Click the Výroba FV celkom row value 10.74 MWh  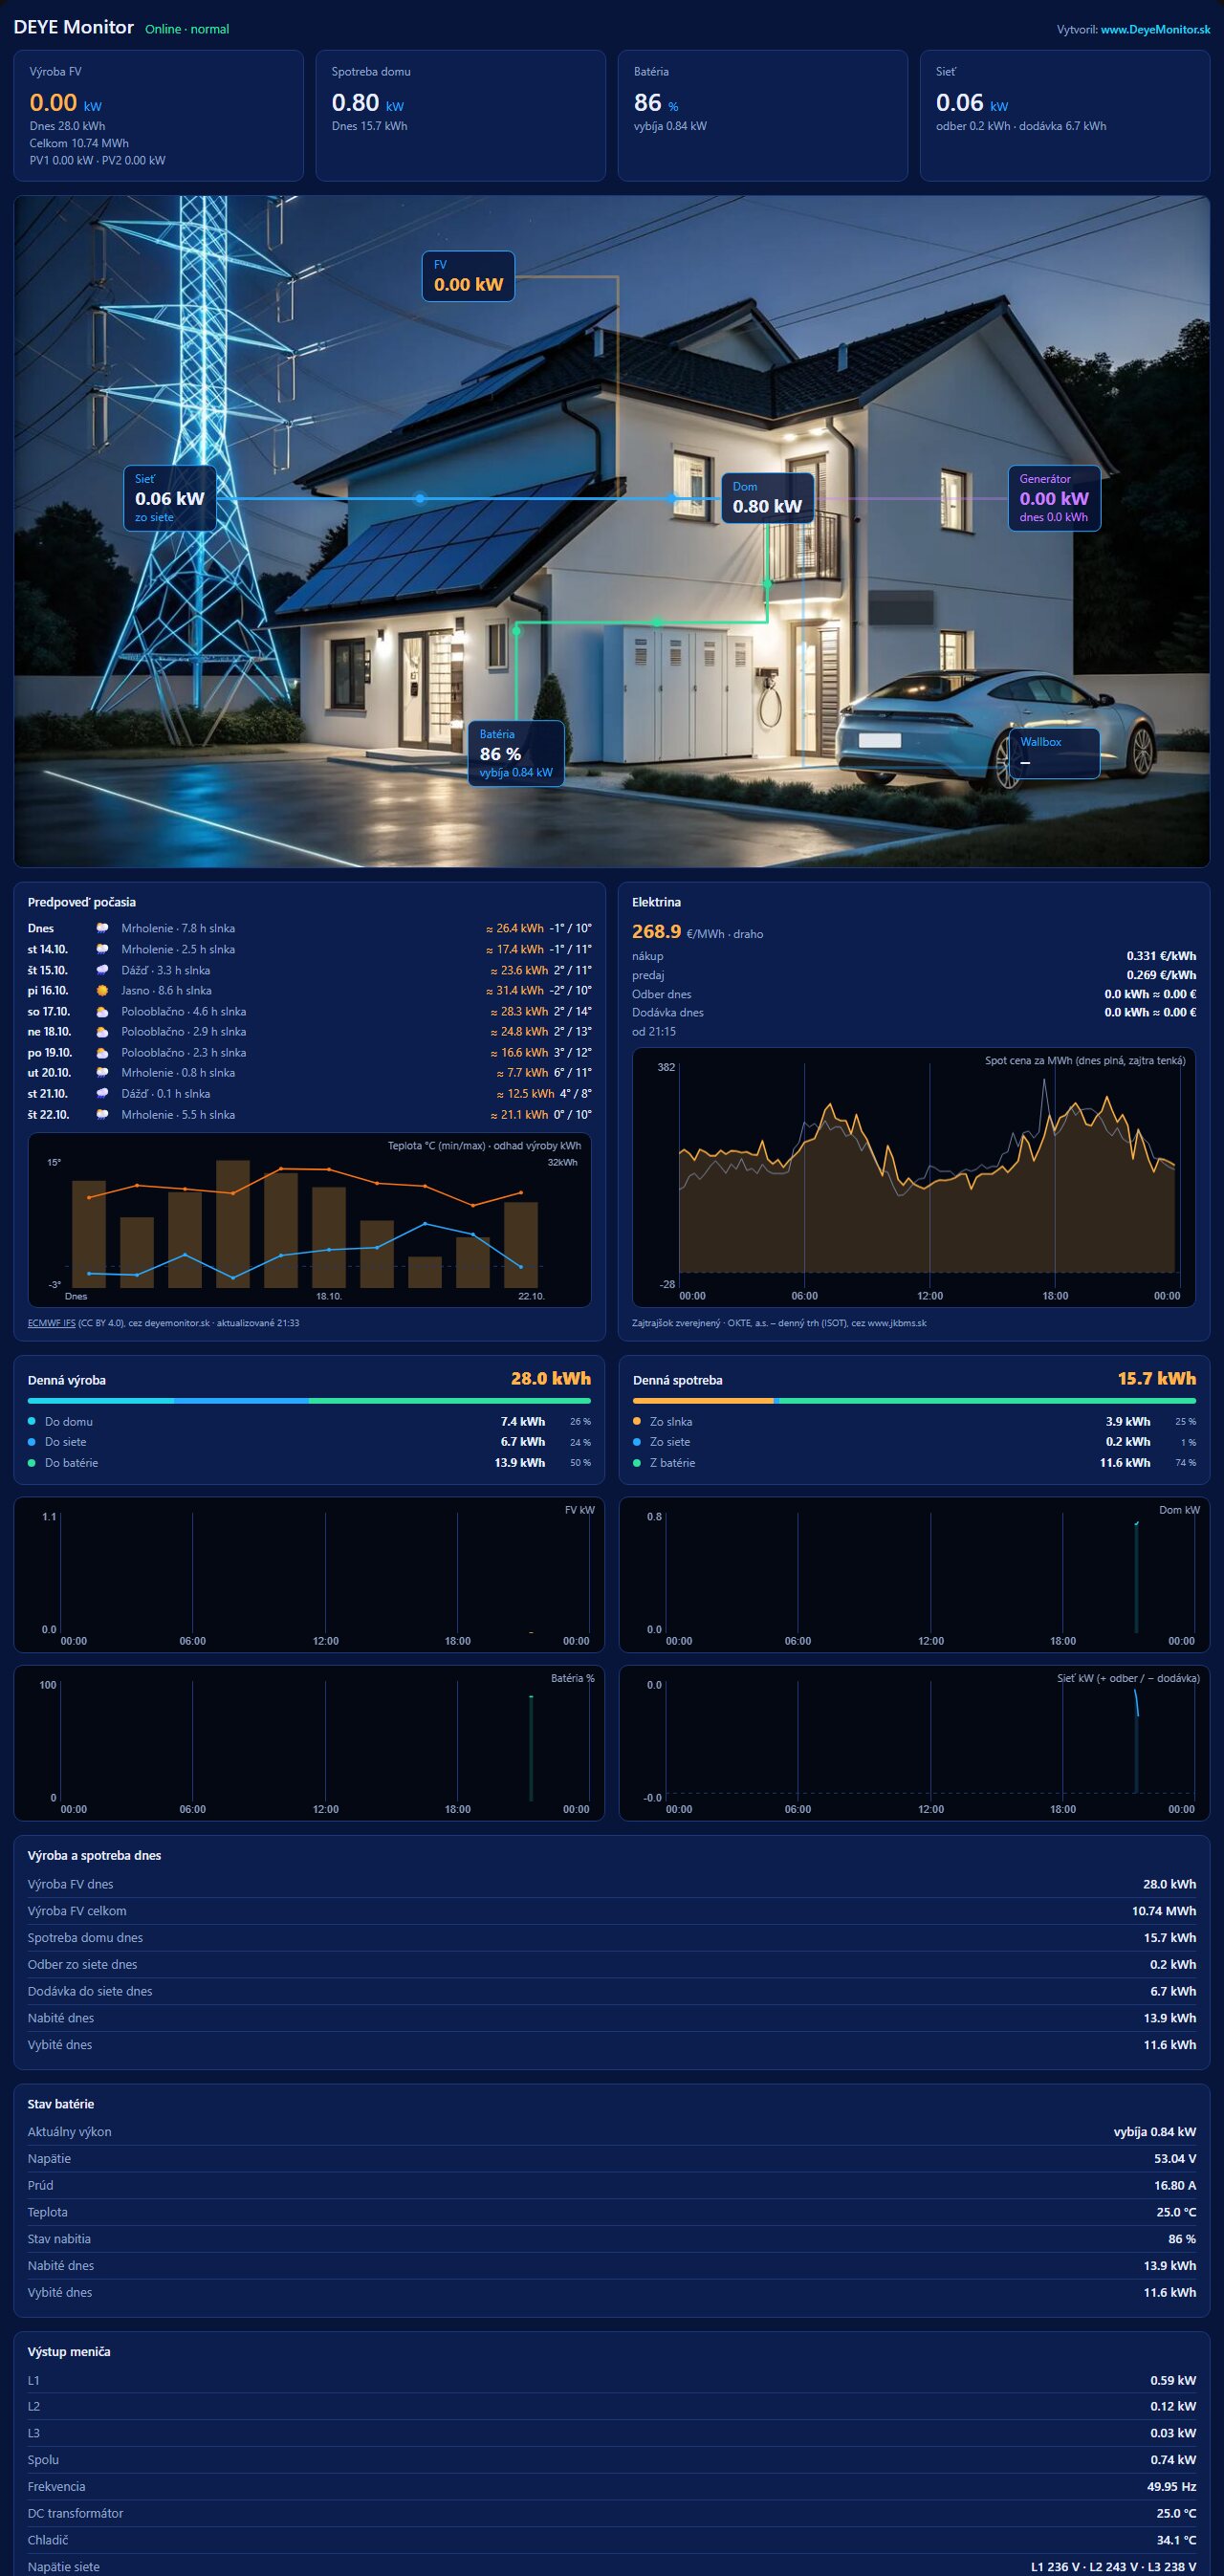coord(1164,1911)
